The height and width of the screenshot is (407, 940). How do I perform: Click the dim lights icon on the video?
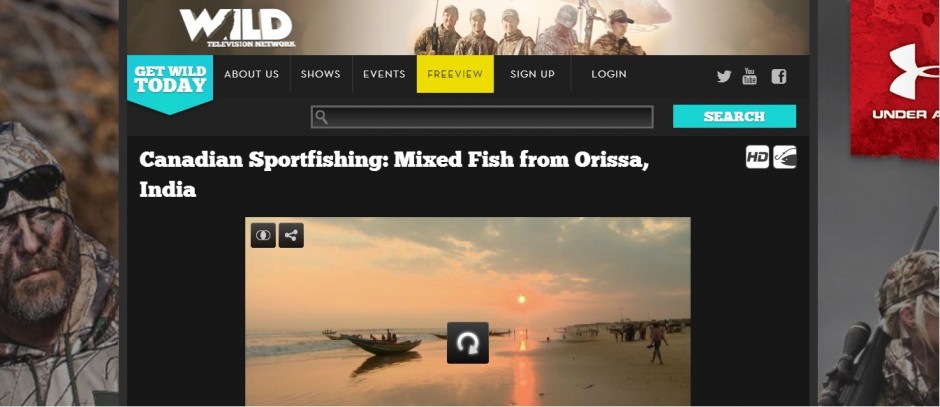pyautogui.click(x=263, y=235)
